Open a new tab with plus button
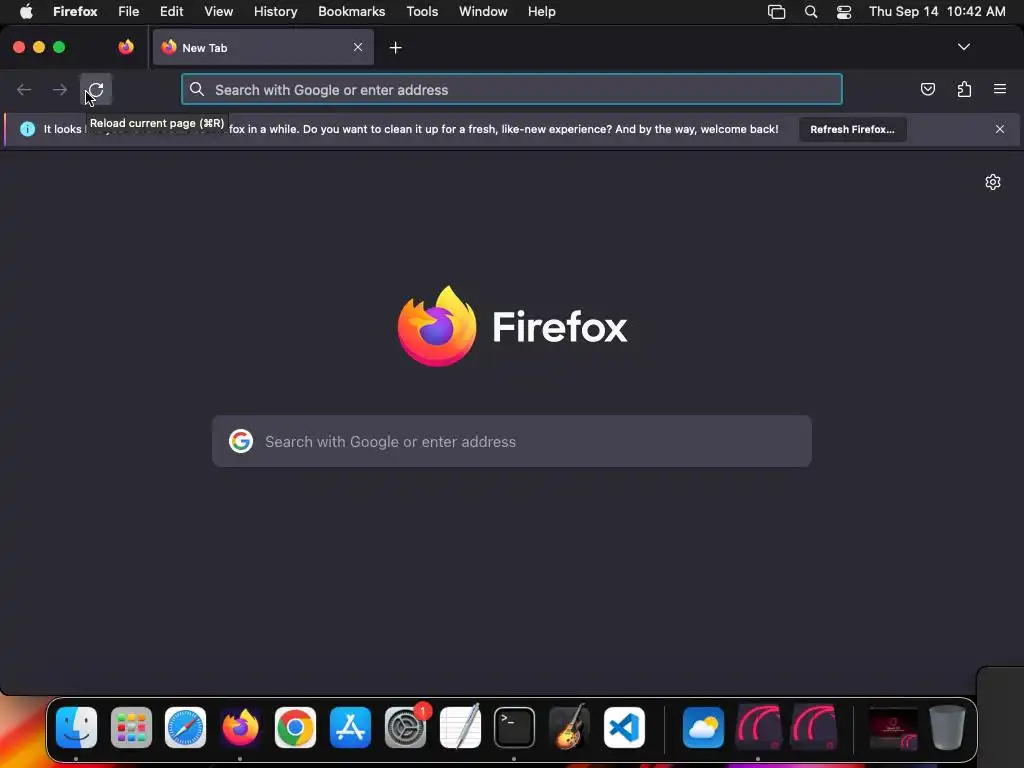Screen dimensions: 1024x768 pyautogui.click(x=396, y=48)
